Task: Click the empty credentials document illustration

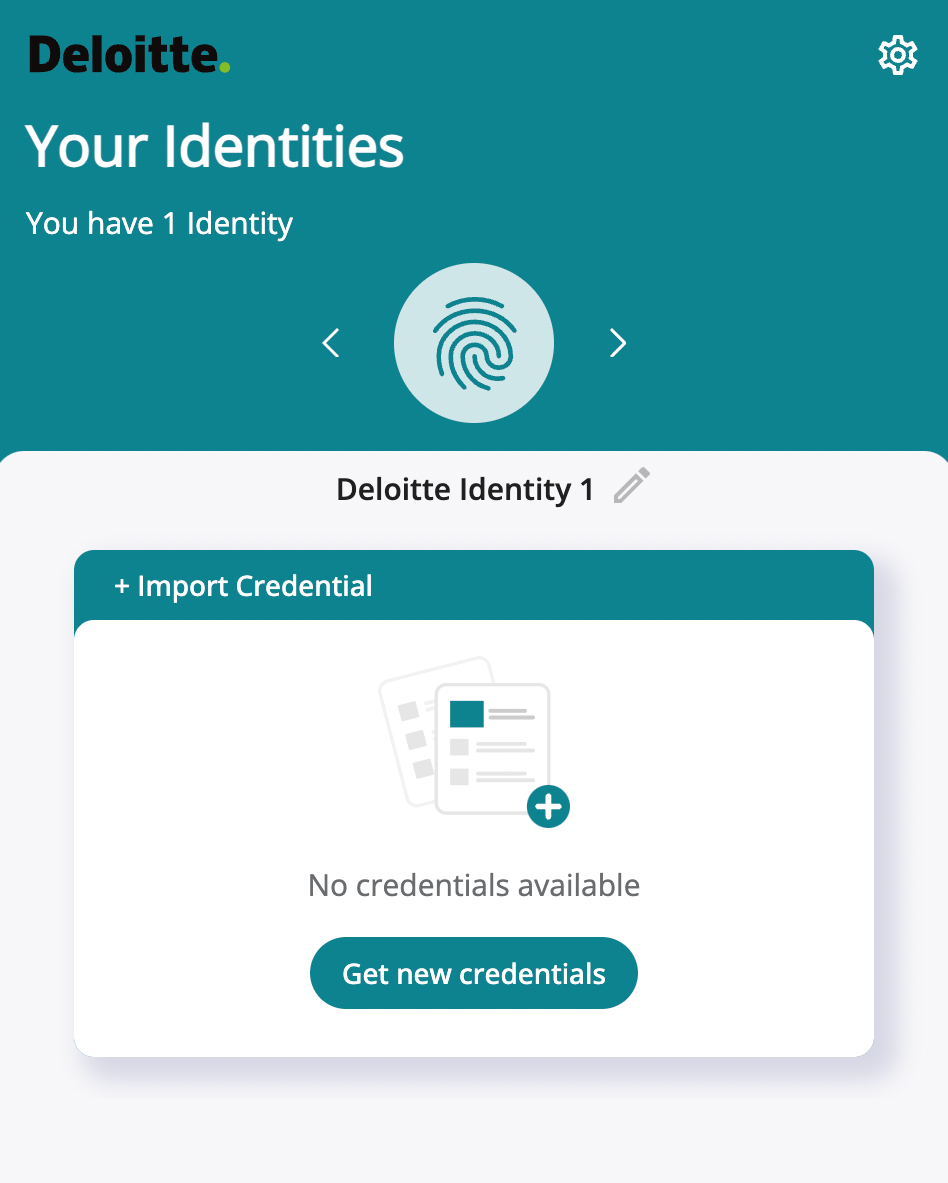Action: click(x=474, y=742)
